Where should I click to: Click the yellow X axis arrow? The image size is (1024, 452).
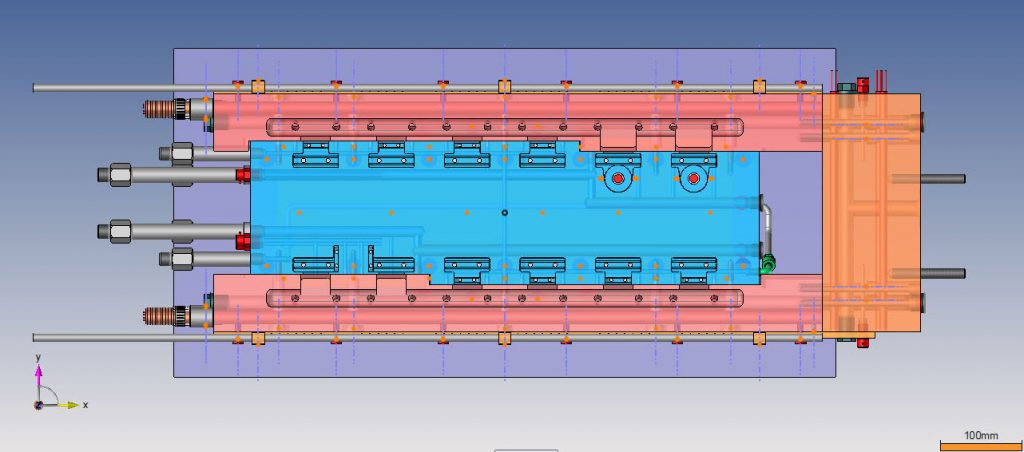(71, 405)
